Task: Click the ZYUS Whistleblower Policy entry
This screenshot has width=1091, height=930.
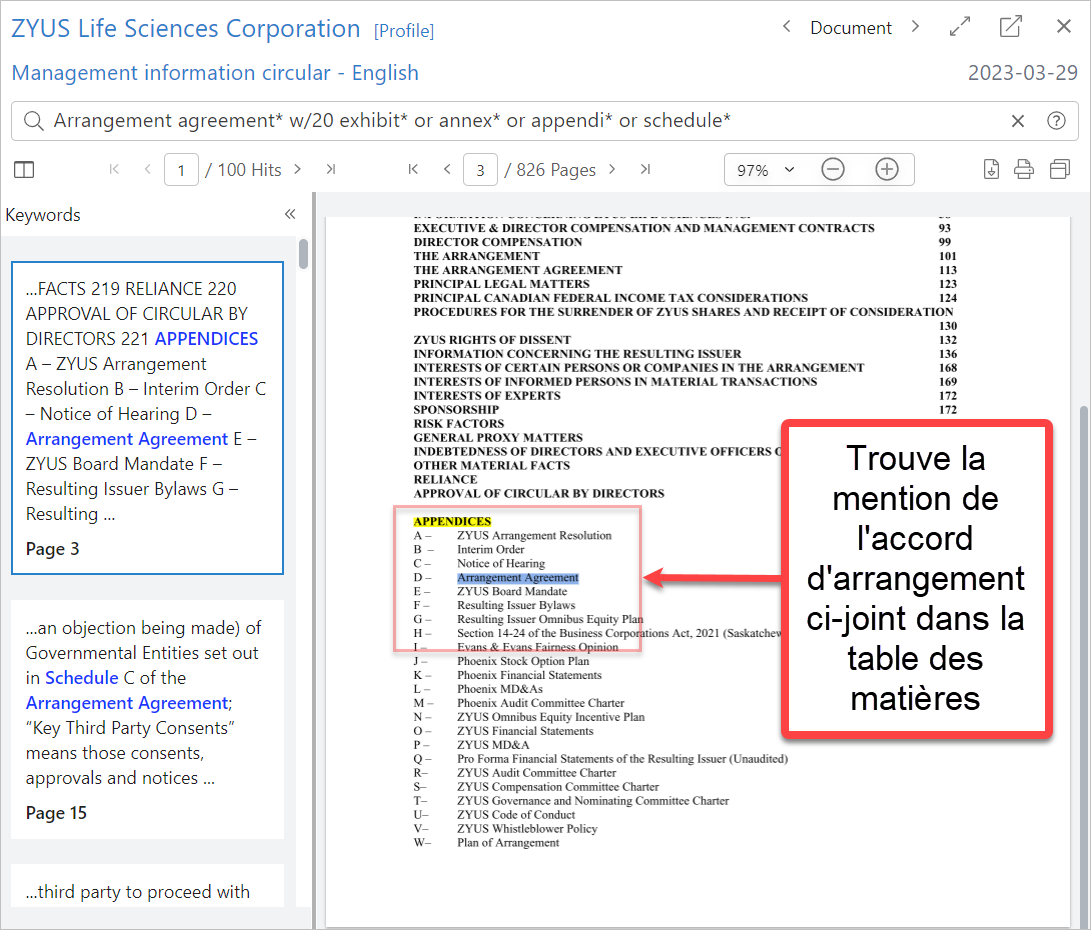Action: point(527,828)
